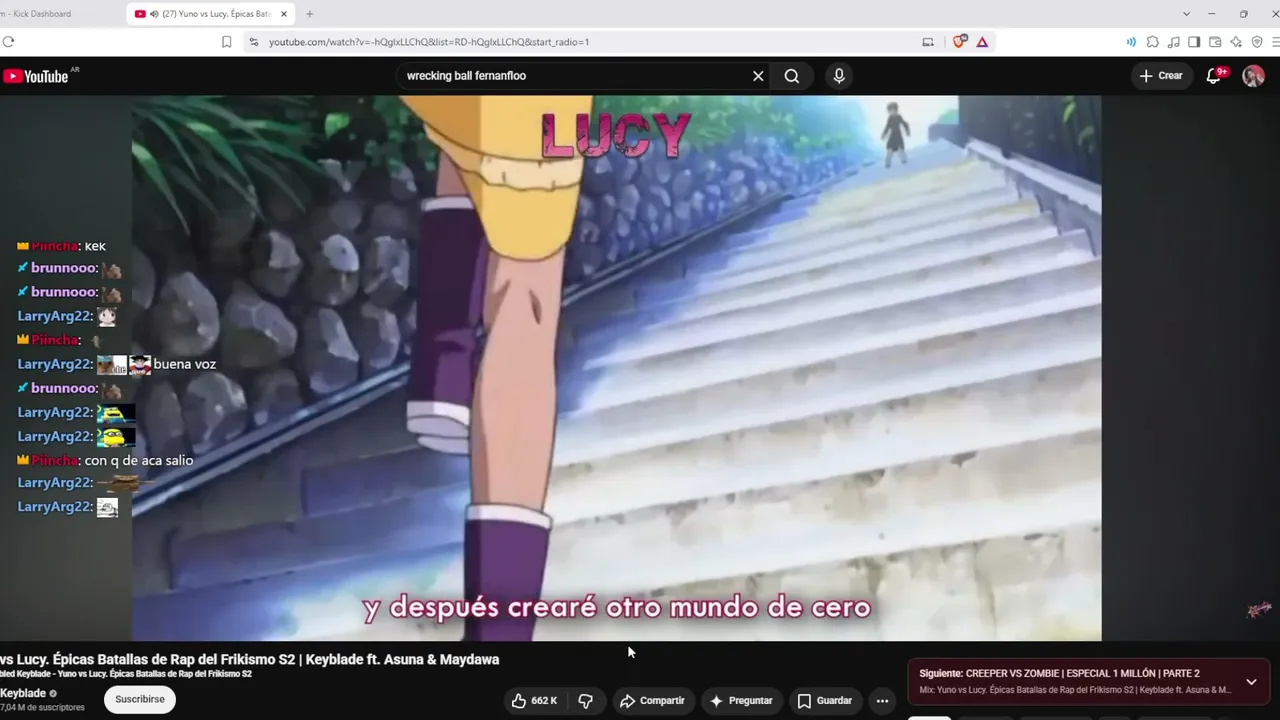This screenshot has width=1280, height=720.
Task: Toggle the browser sidebar panel icon
Action: pyautogui.click(x=1194, y=42)
